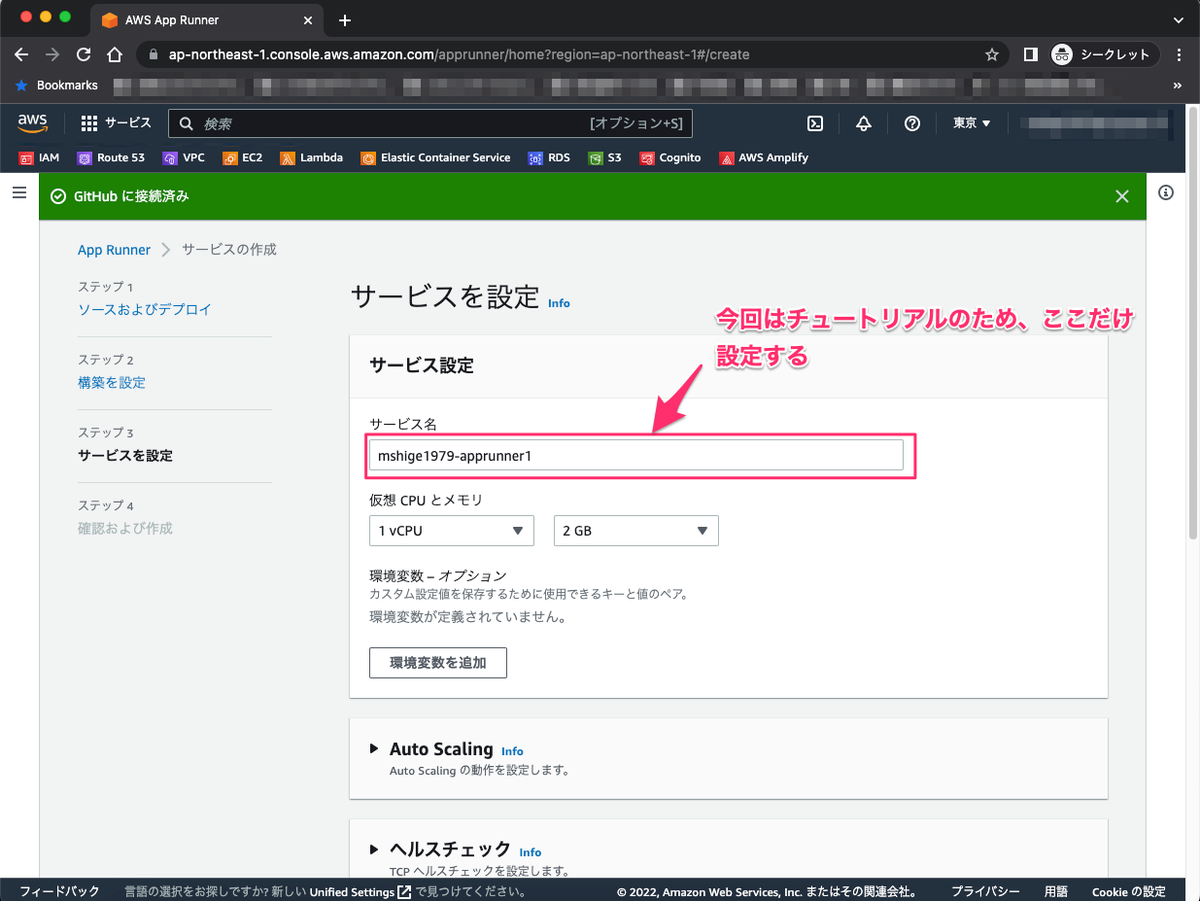Open Info link beside the page title
This screenshot has width=1200, height=901.
[x=559, y=303]
